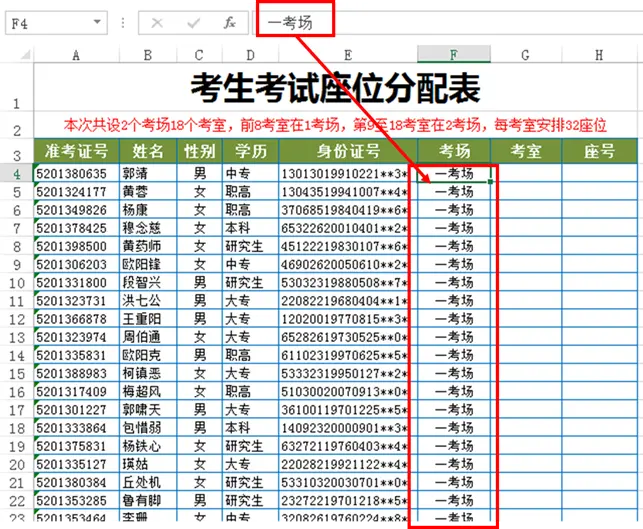The height and width of the screenshot is (529, 643).
Task: Click ID number 13043519941007**4*
Action: pyautogui.click(x=348, y=192)
